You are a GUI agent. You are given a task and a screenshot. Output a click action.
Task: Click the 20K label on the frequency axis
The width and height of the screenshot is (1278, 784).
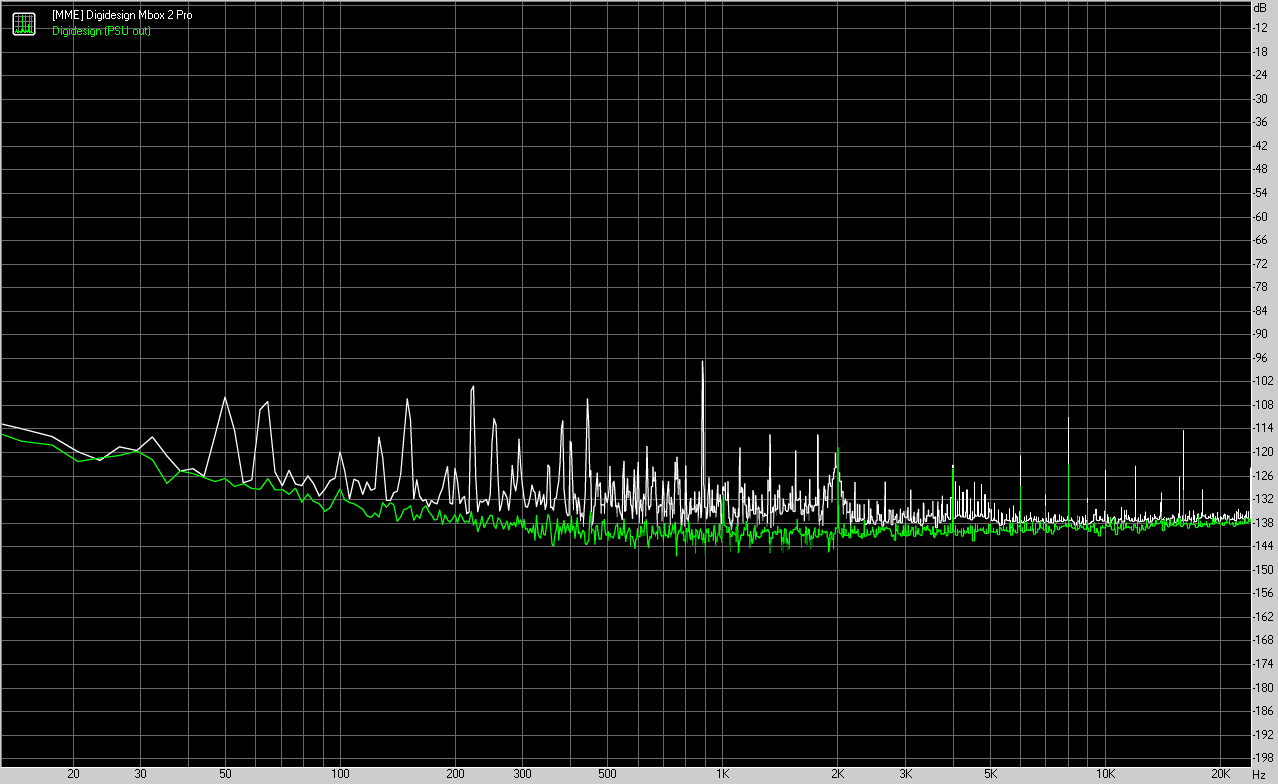click(x=1221, y=775)
